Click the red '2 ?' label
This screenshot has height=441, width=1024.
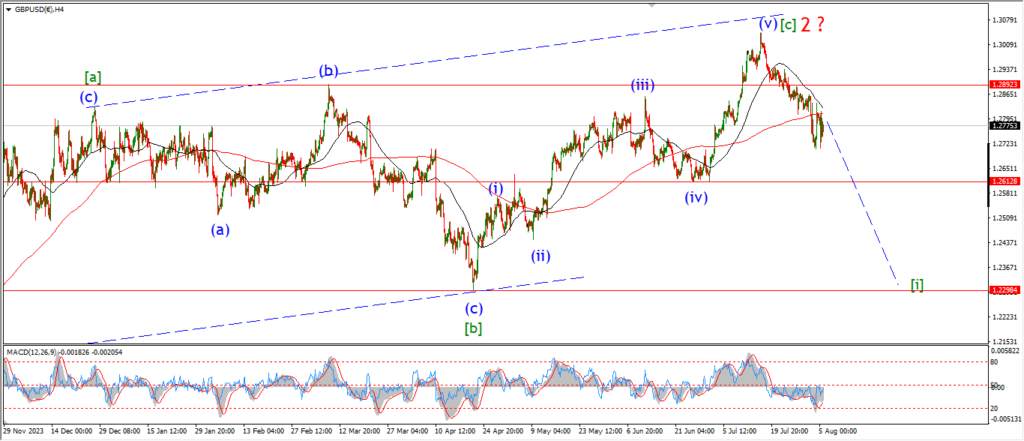click(812, 24)
